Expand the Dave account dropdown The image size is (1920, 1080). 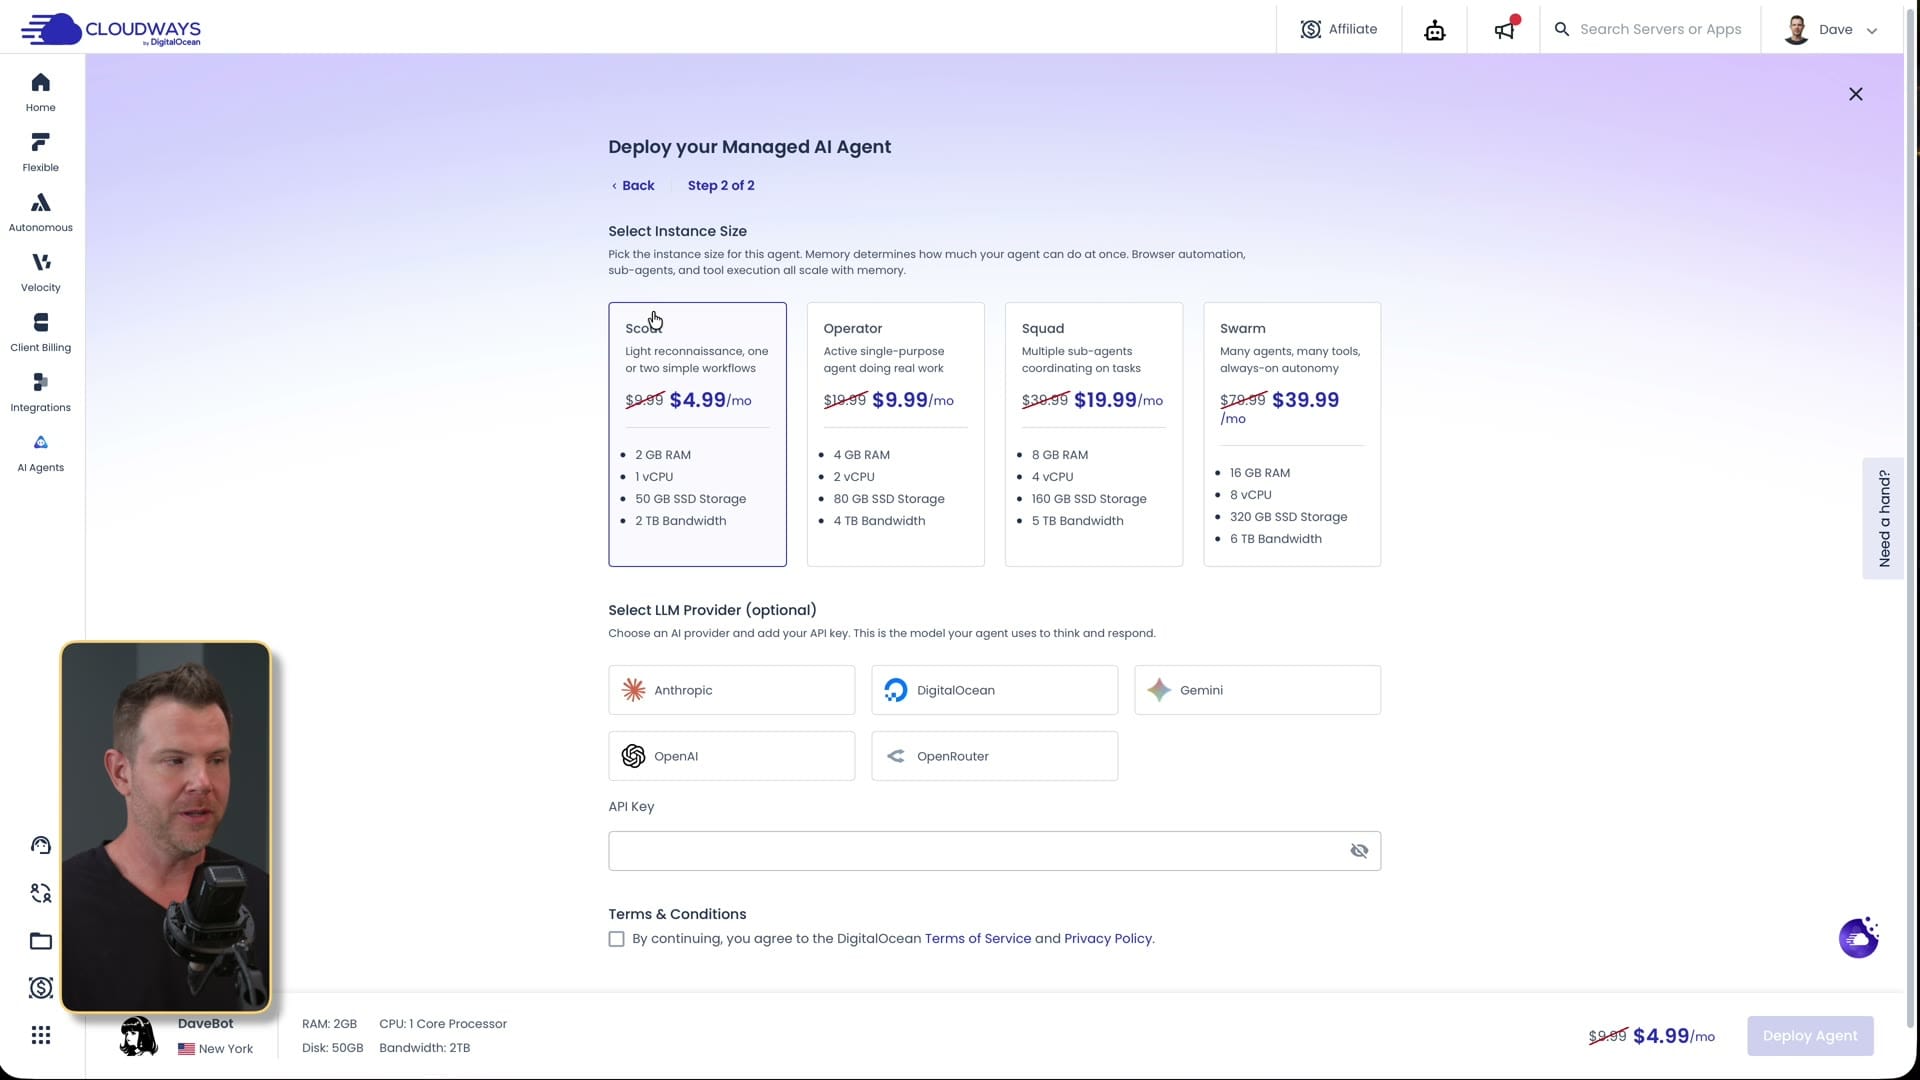pos(1831,29)
